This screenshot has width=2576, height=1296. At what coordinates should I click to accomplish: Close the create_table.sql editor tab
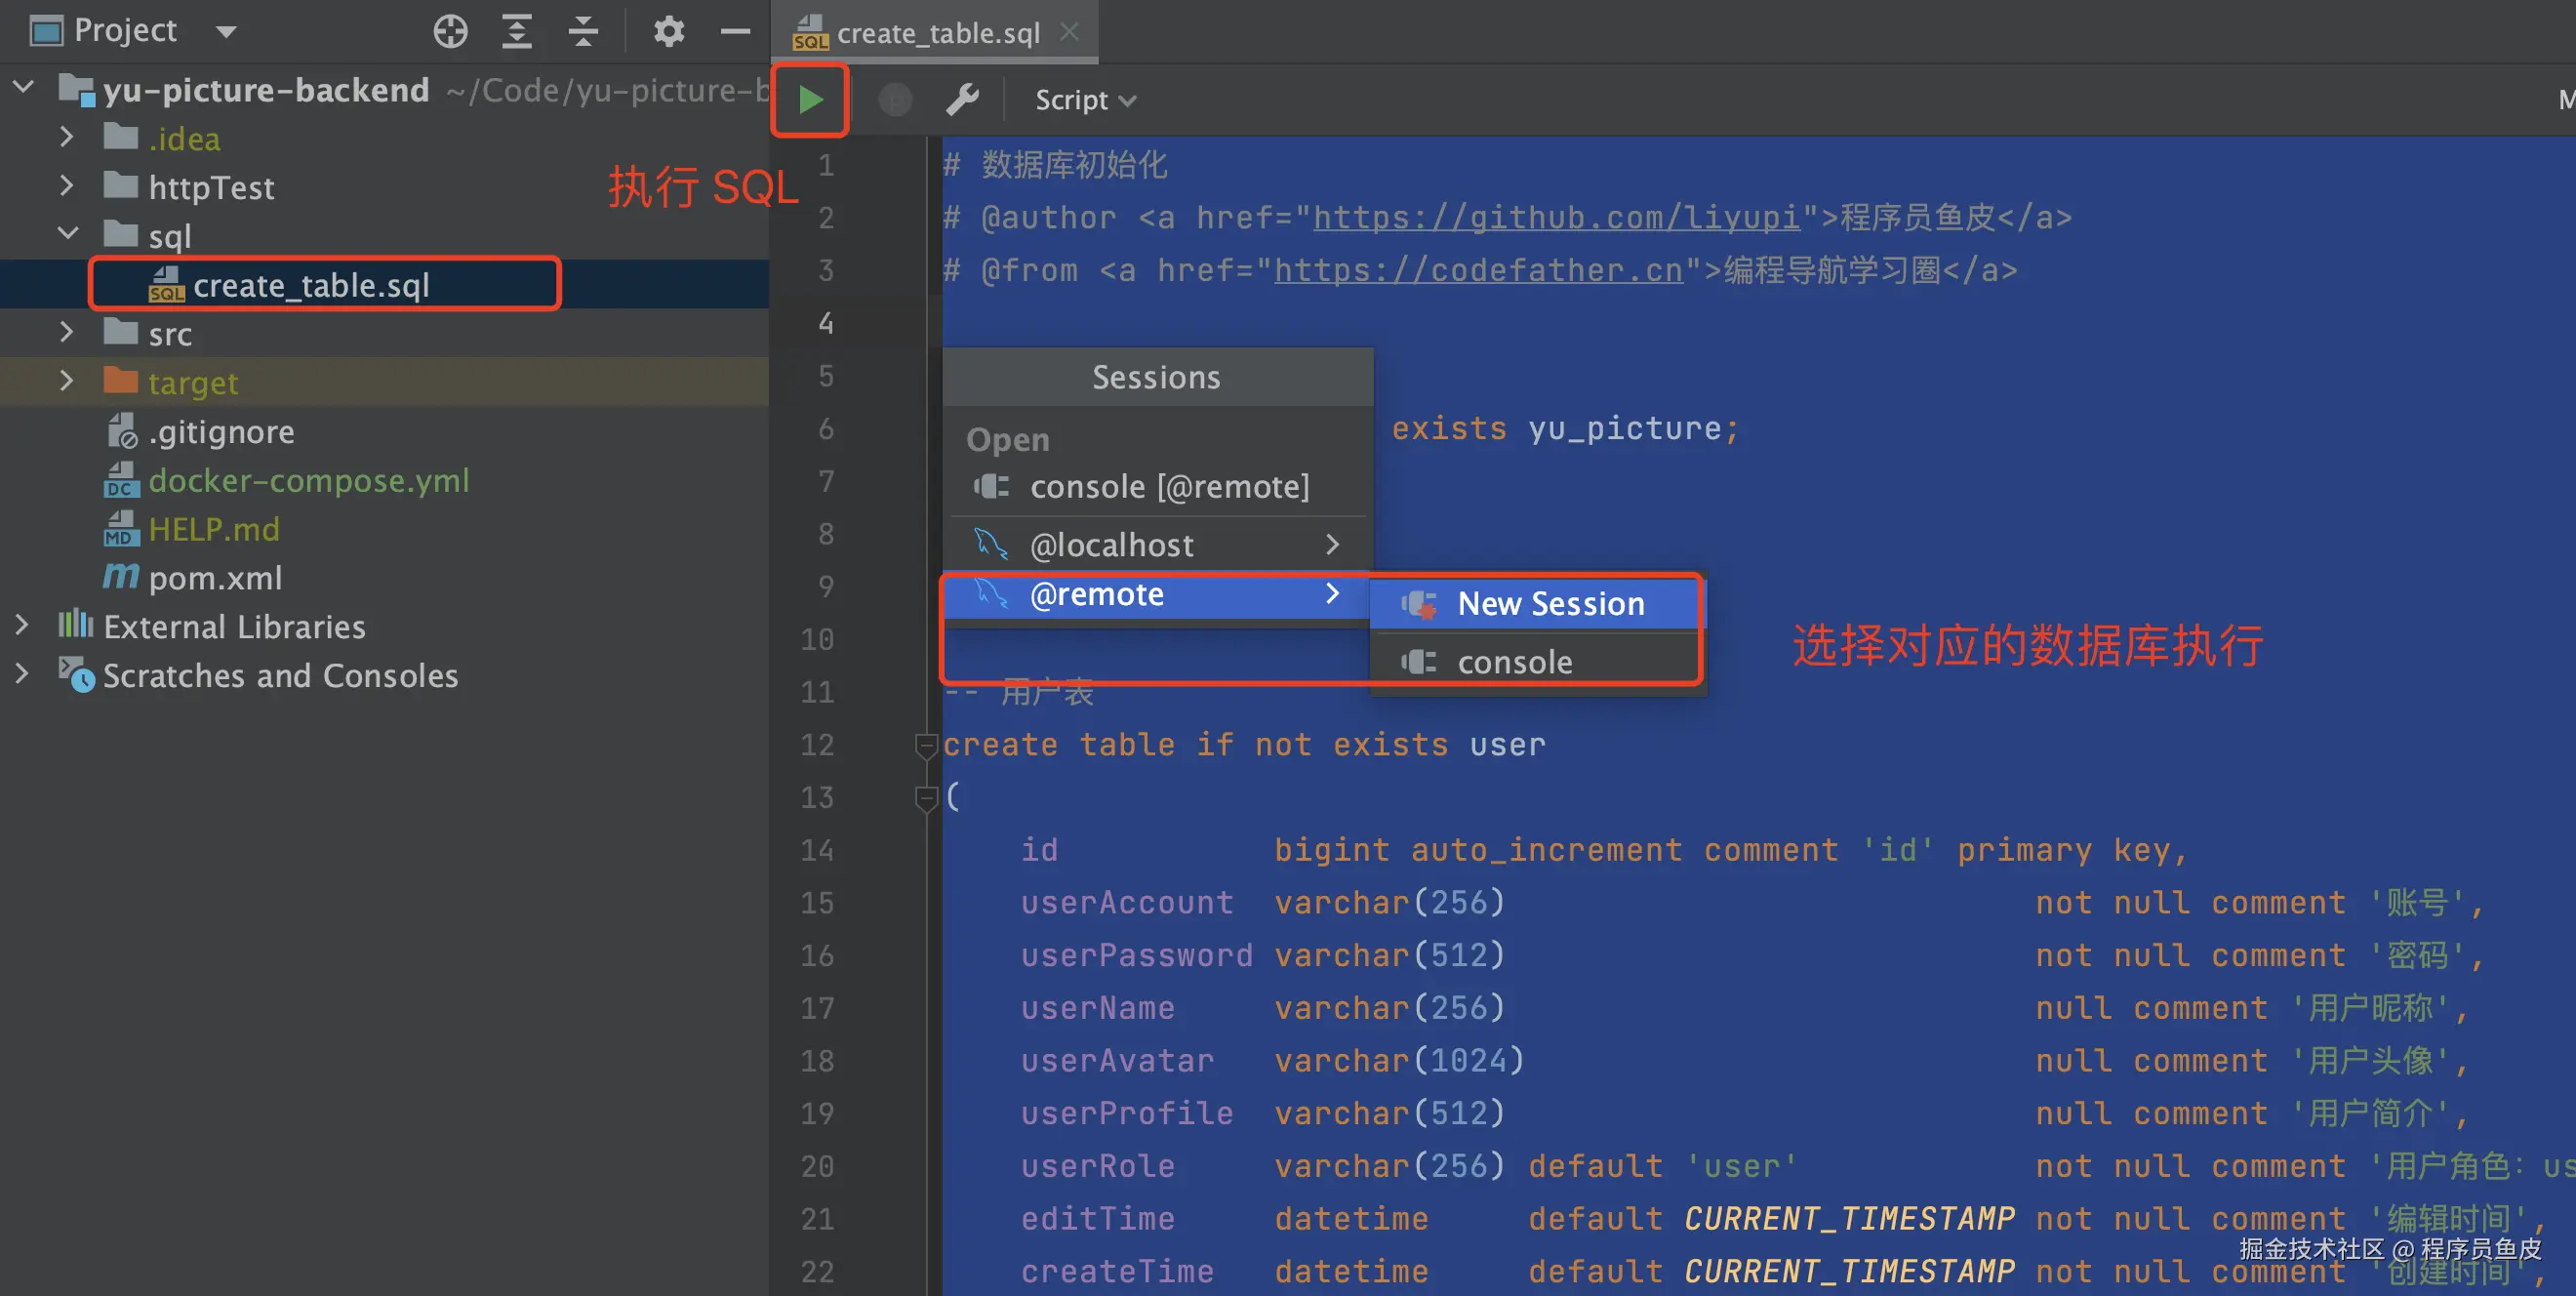click(x=1069, y=32)
